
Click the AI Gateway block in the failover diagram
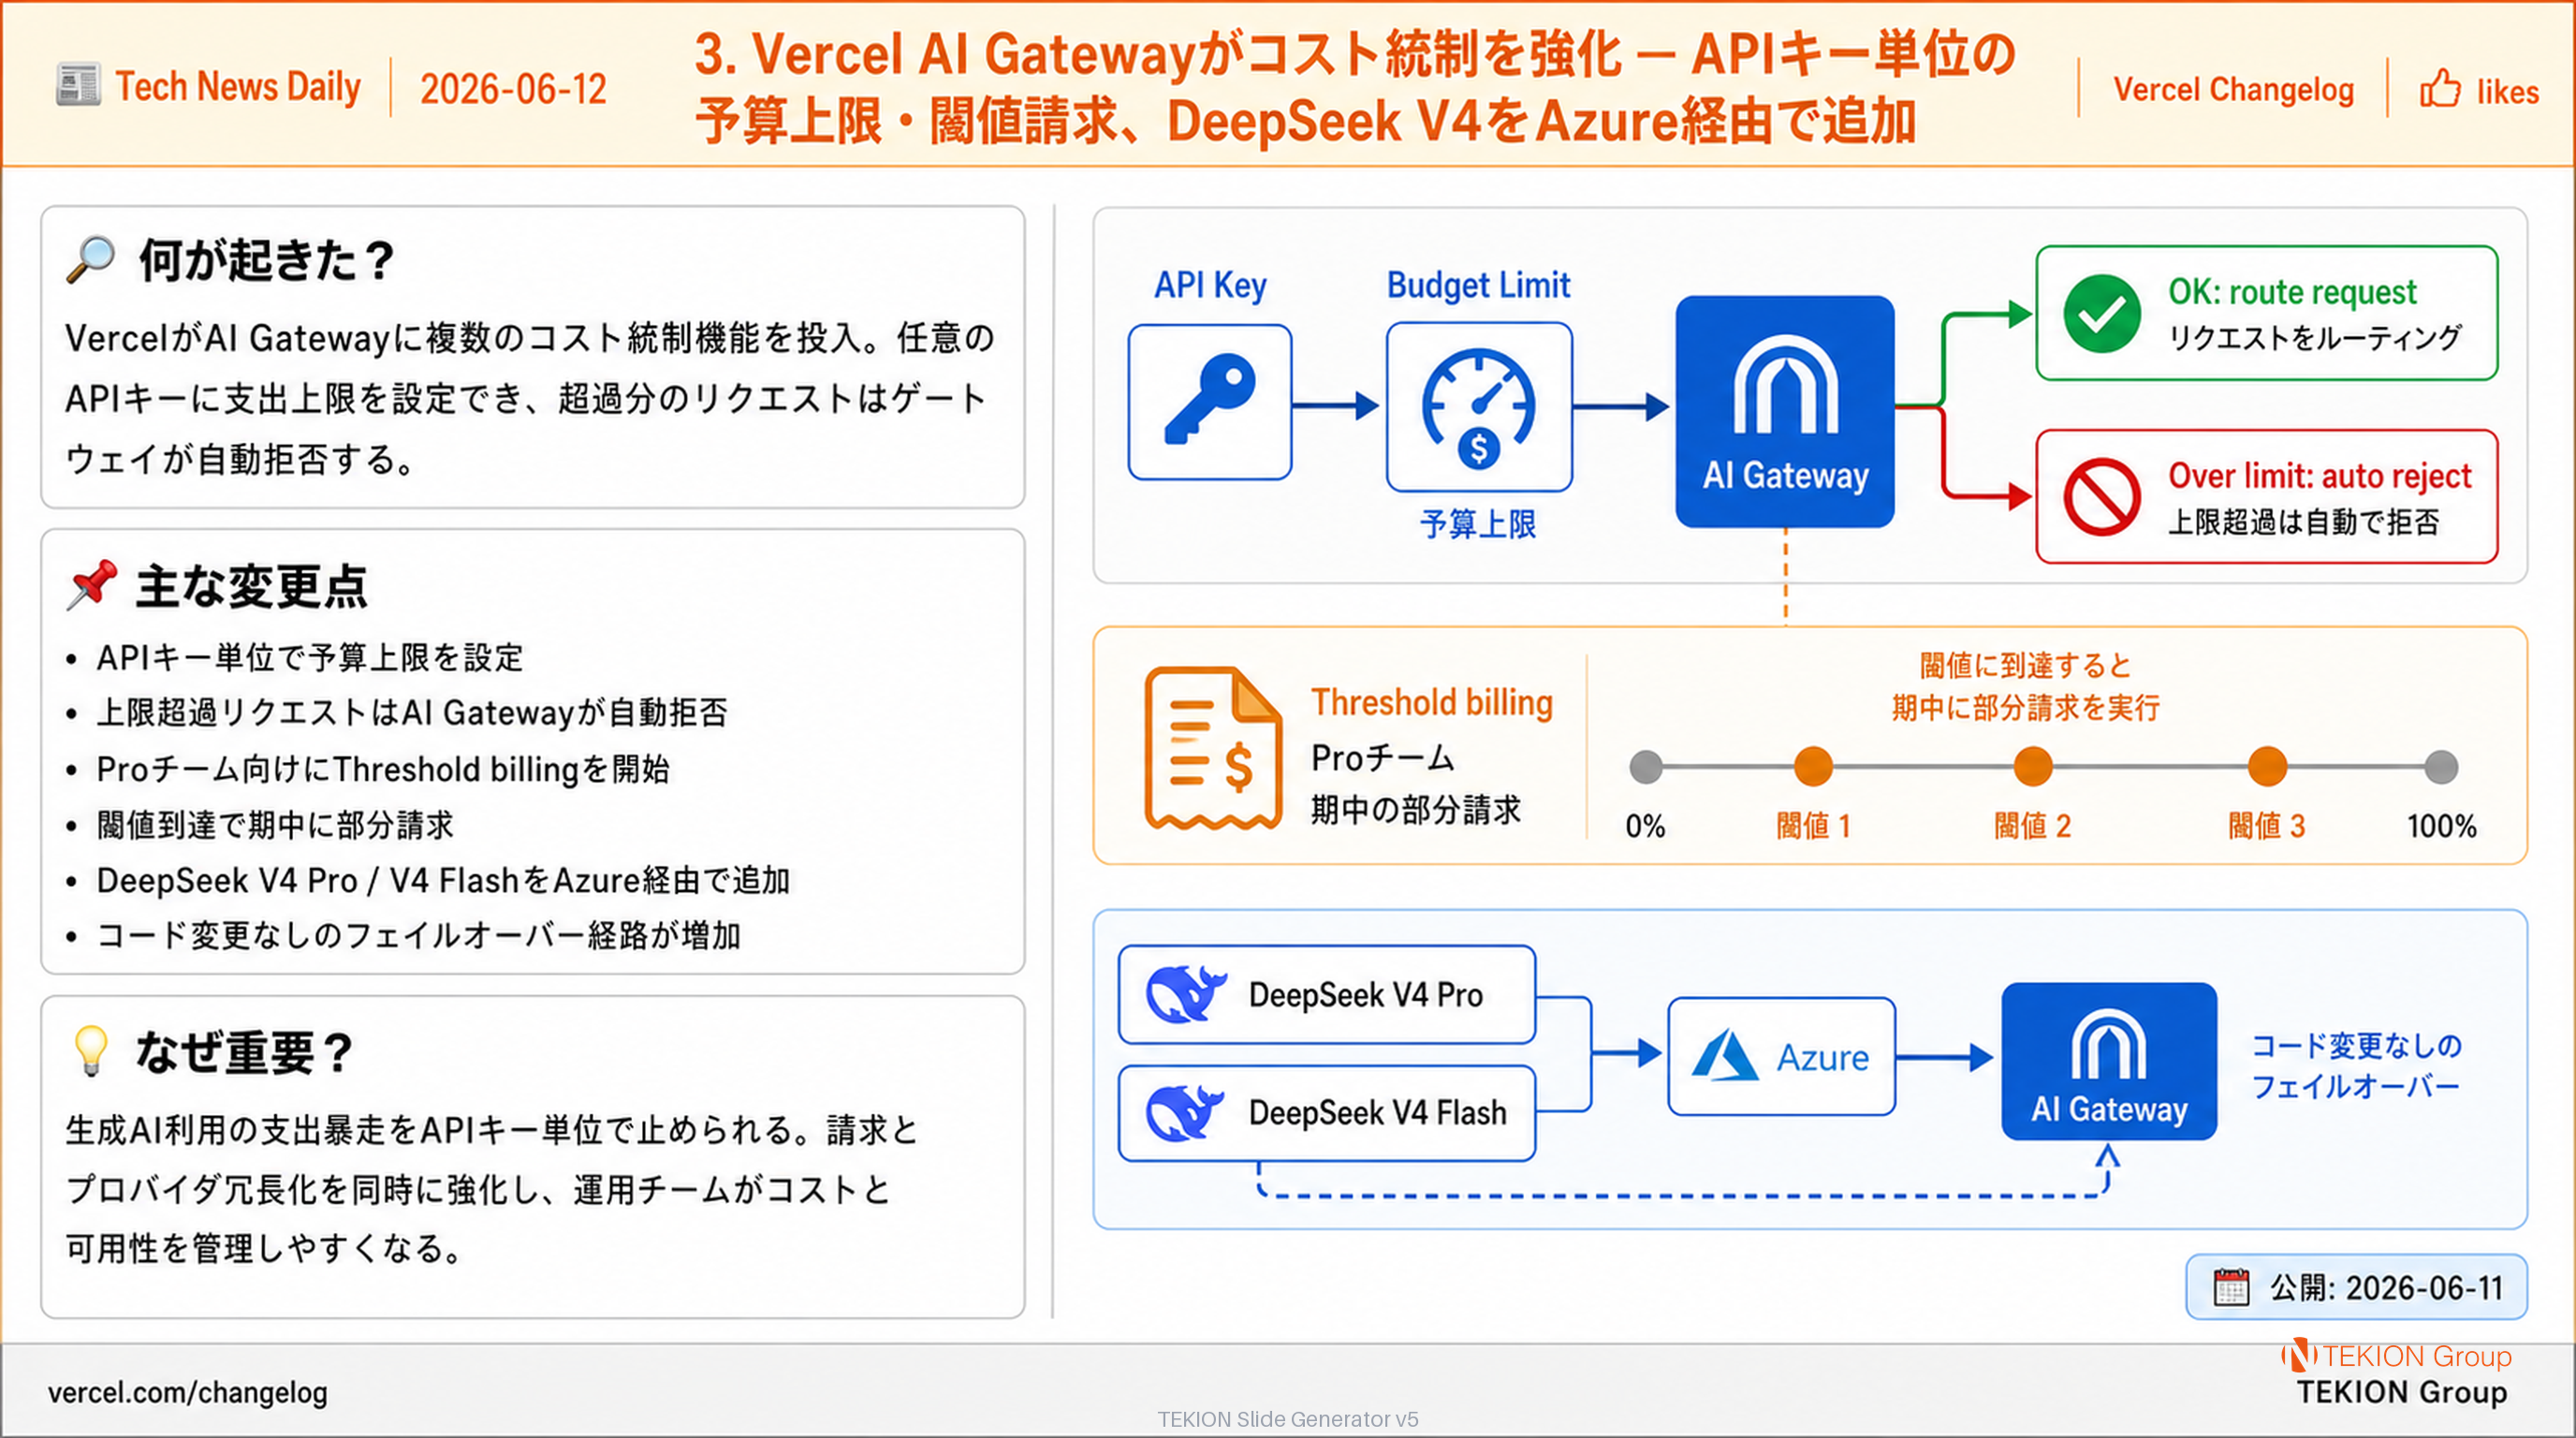click(2109, 1061)
